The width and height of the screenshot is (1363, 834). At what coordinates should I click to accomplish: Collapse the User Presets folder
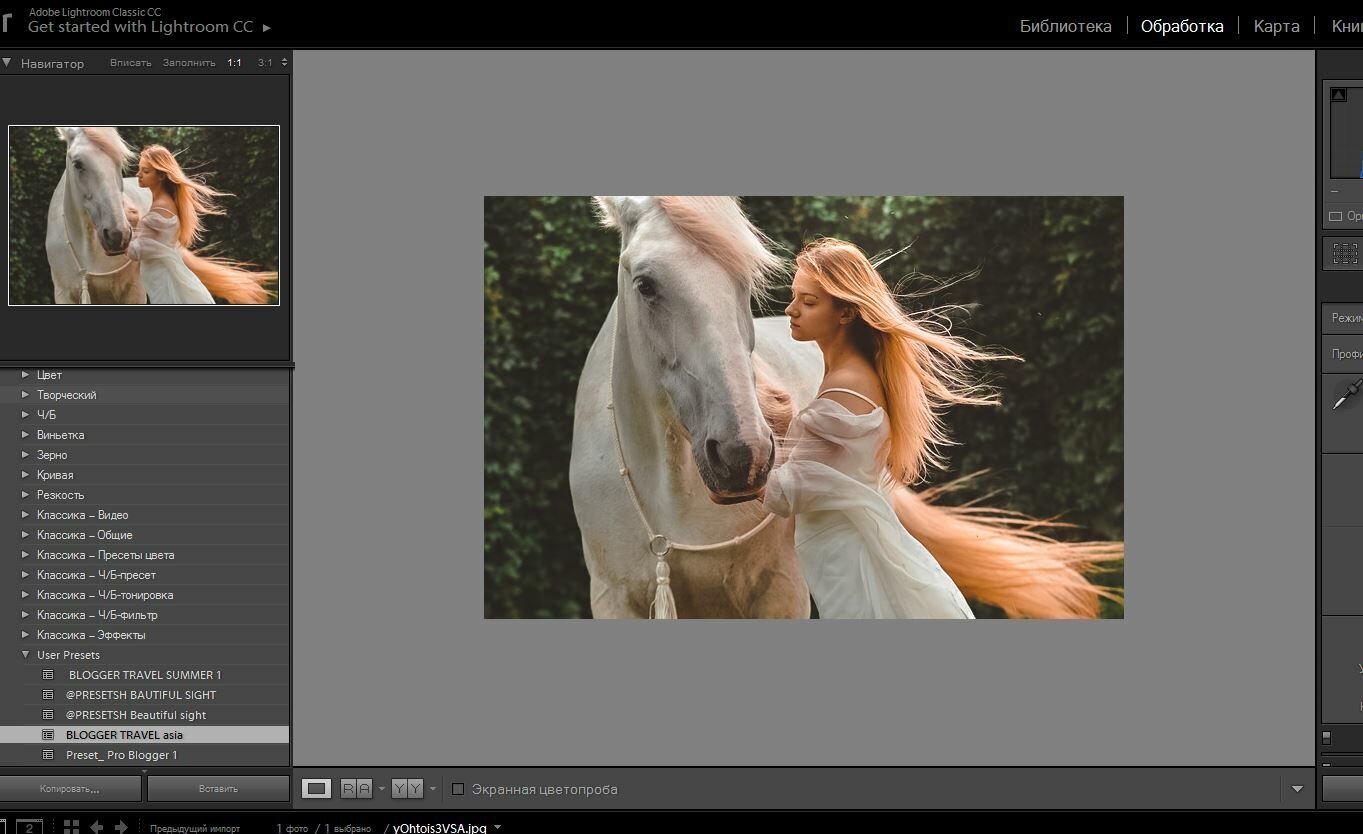click(25, 655)
